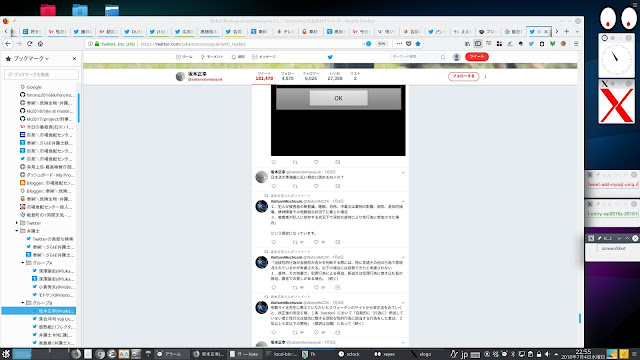Open the メッセージ item in Twitter navigation
Viewport: 640px width, 360px height.
pyautogui.click(x=264, y=57)
